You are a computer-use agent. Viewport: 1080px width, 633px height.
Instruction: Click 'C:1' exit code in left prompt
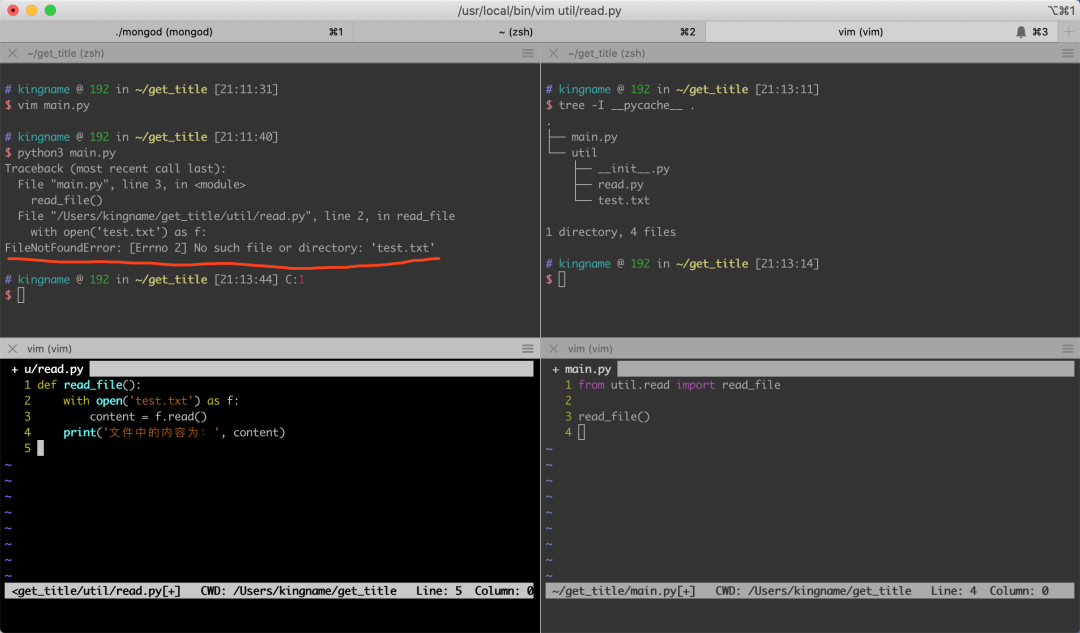pos(295,280)
